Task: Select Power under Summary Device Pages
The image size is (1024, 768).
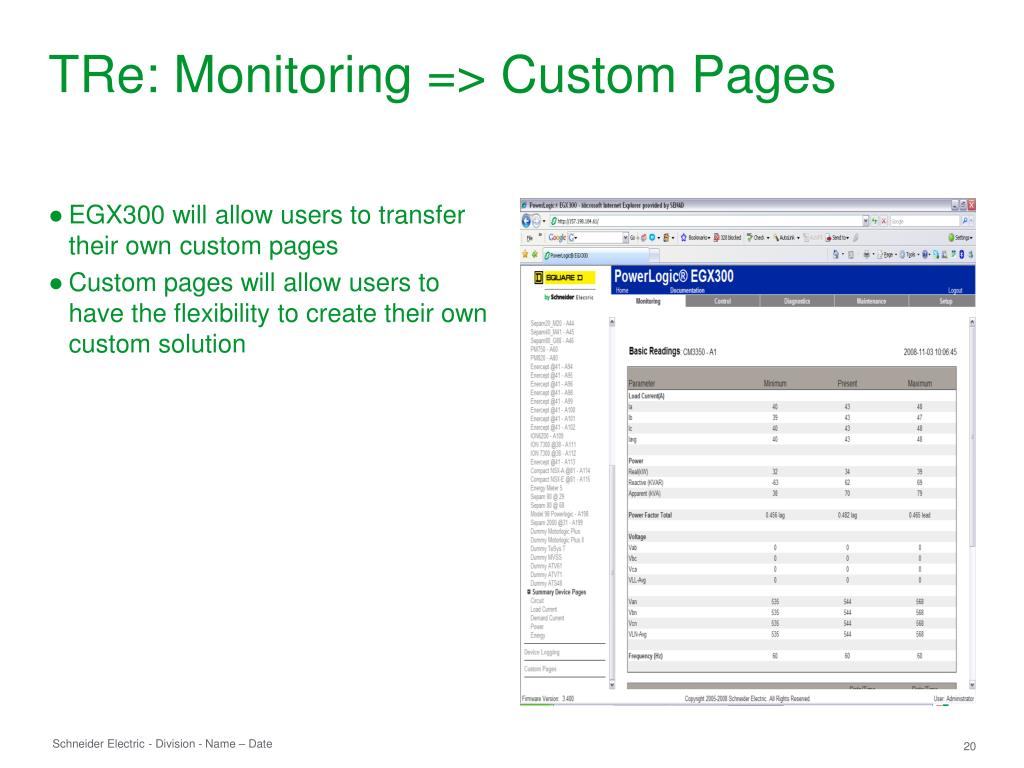Action: pos(537,626)
